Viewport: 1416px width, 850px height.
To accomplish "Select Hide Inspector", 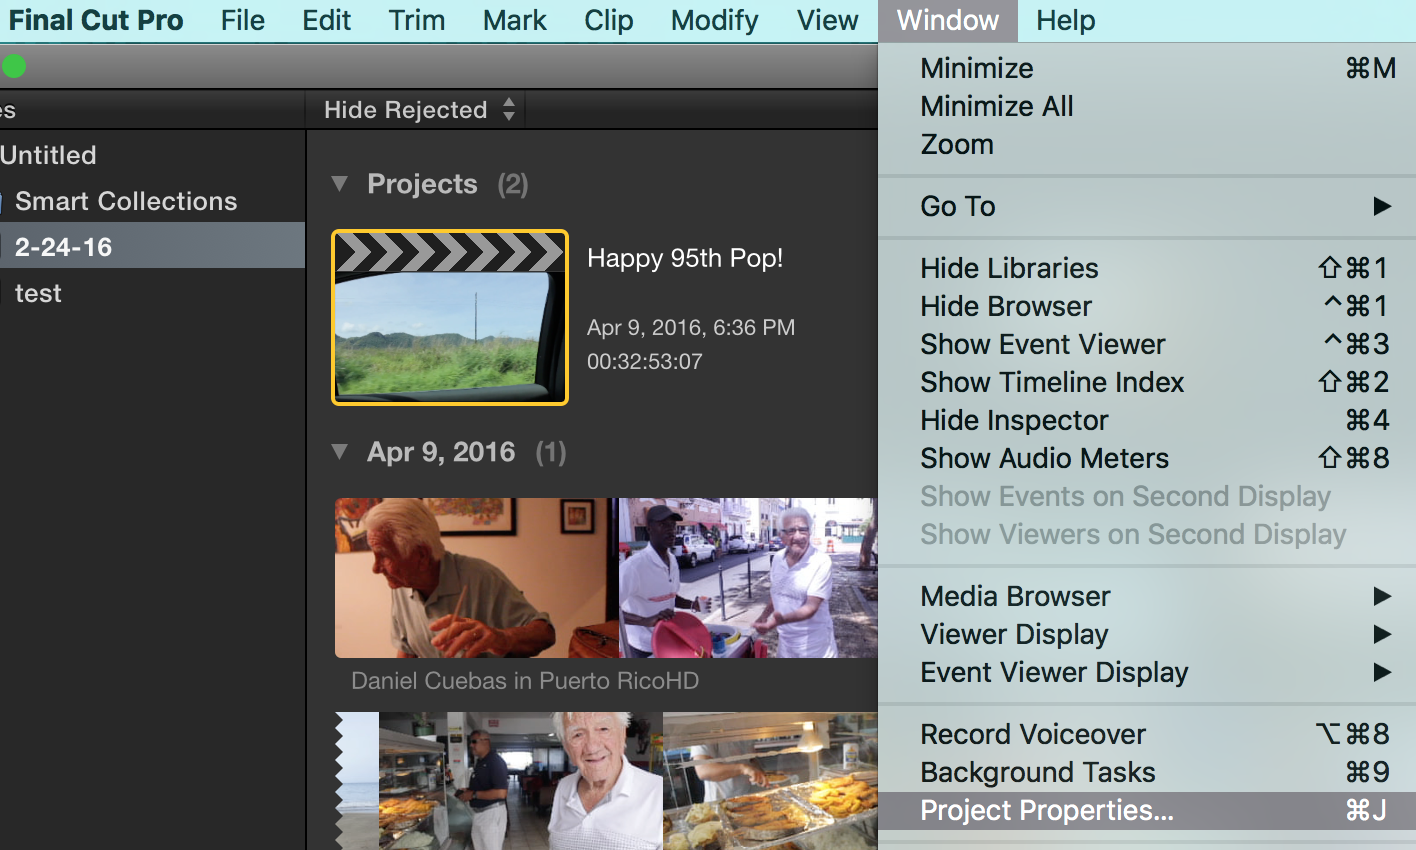I will tap(1147, 420).
